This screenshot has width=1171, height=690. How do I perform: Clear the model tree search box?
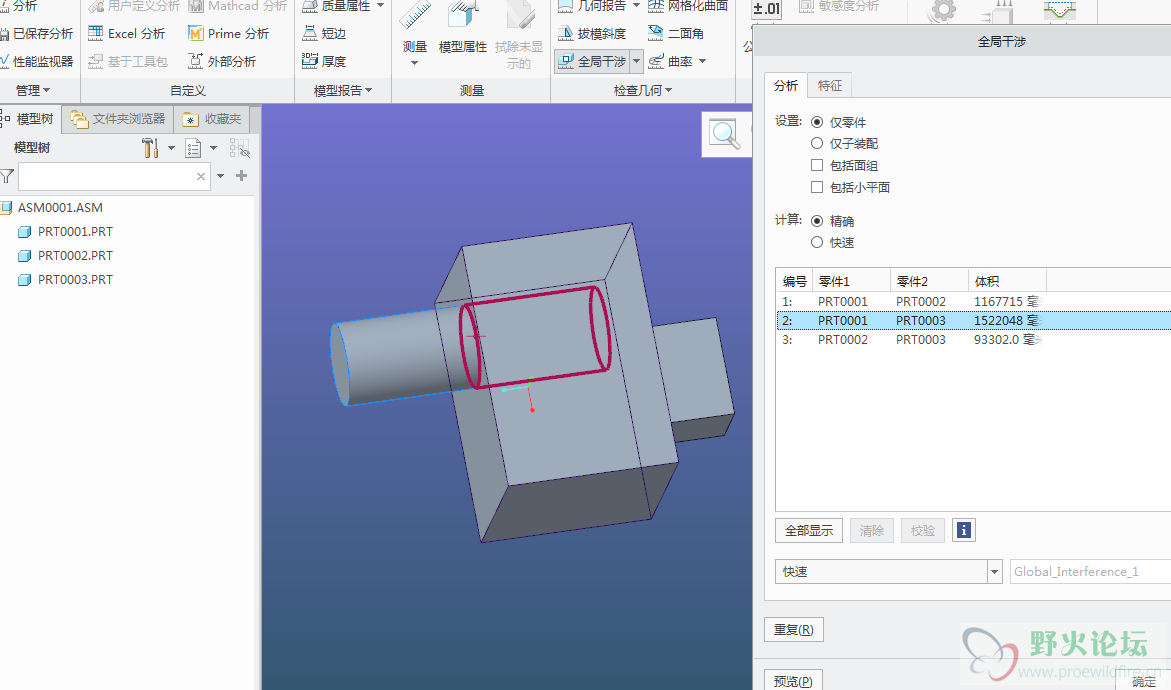pos(200,176)
